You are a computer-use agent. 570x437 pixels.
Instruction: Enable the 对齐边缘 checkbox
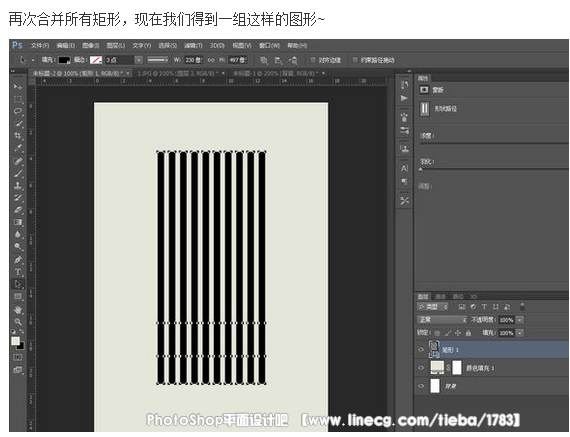coord(313,60)
